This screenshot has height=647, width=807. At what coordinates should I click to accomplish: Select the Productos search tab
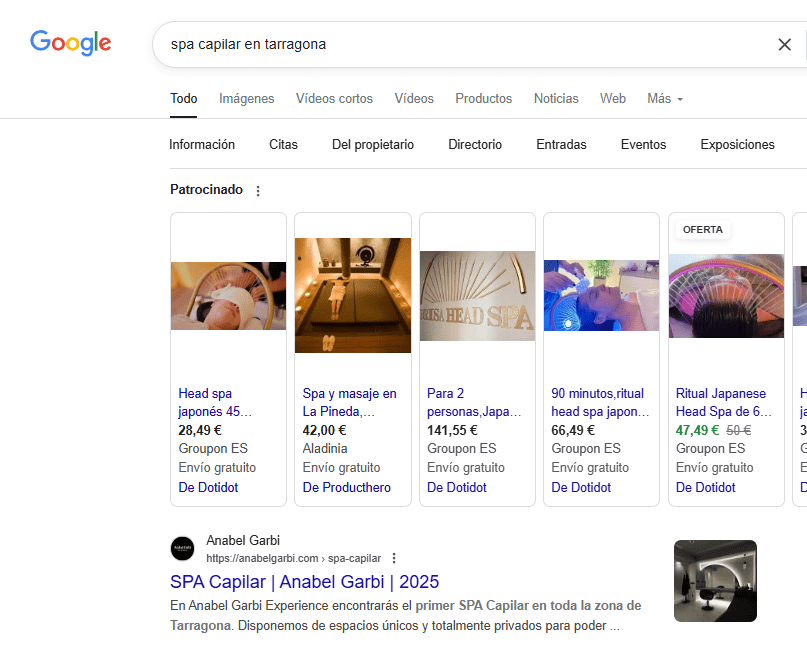click(x=483, y=99)
